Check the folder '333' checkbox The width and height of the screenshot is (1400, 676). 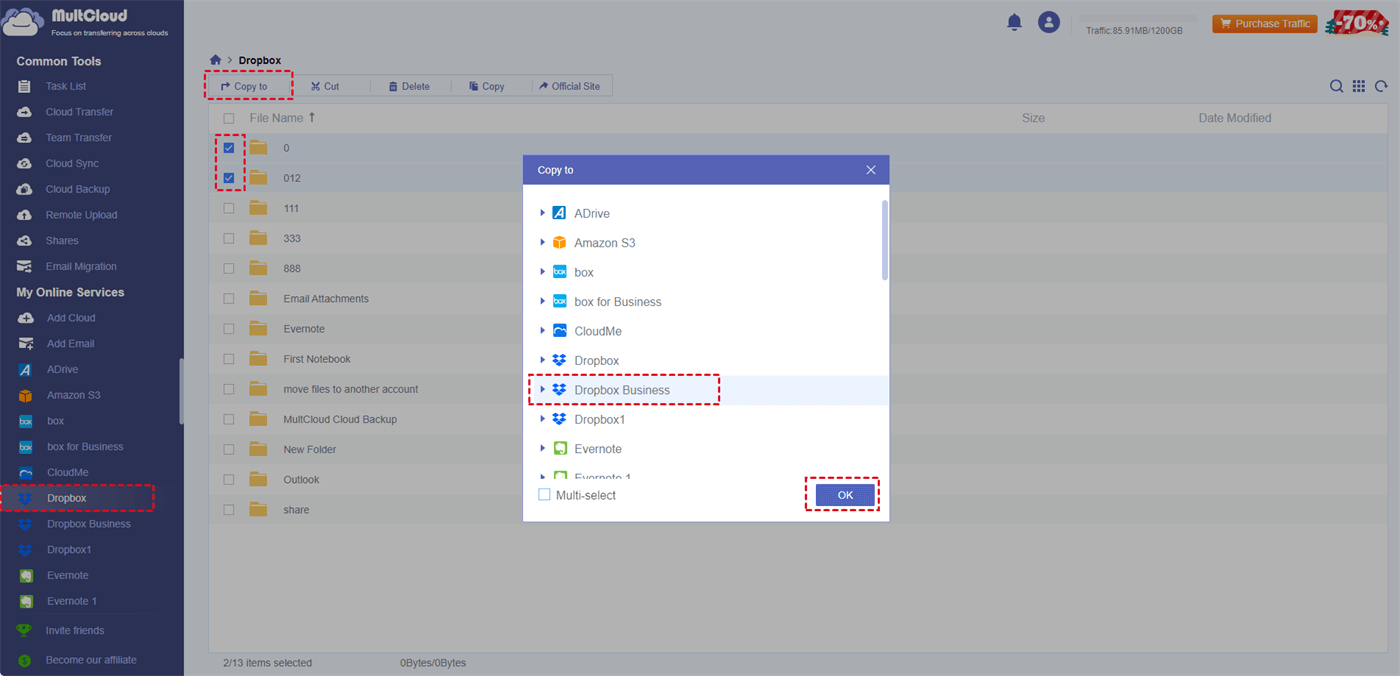click(229, 238)
